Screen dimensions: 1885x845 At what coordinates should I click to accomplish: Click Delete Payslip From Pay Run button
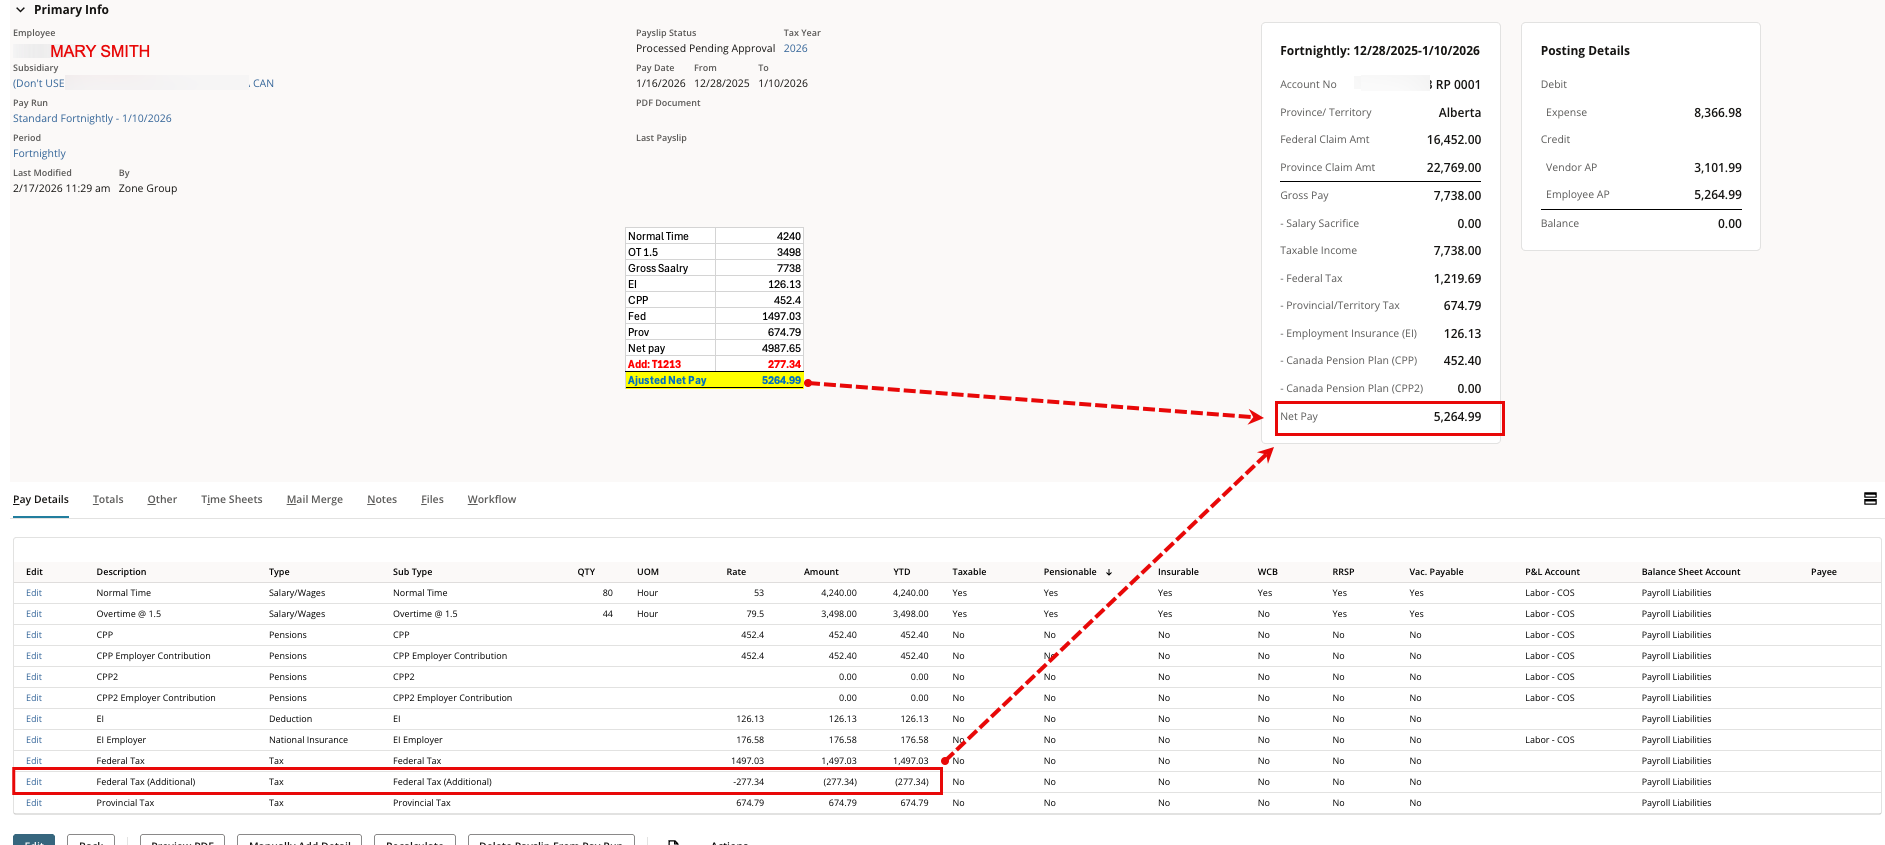(551, 840)
